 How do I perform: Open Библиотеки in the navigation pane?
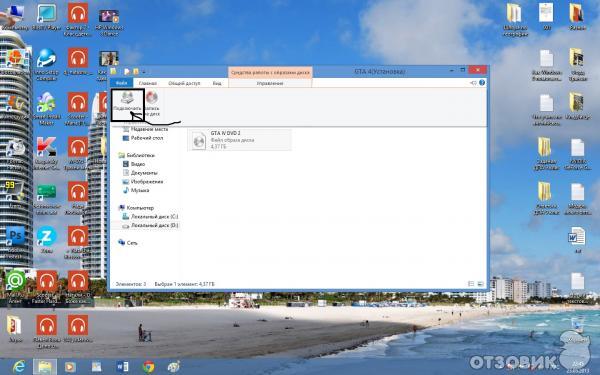point(137,155)
